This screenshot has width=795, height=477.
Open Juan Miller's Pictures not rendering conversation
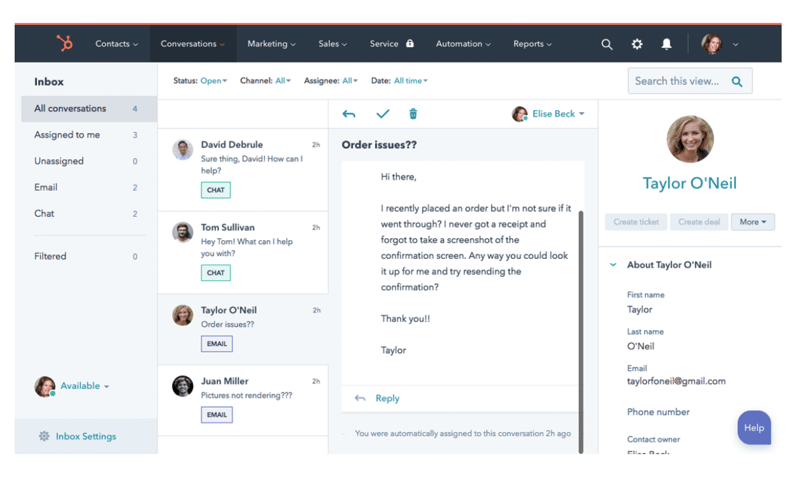point(243,400)
